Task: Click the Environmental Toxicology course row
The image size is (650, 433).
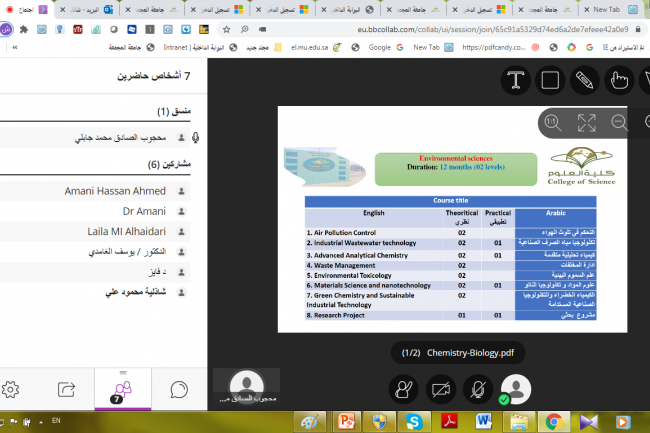Action: point(451,275)
